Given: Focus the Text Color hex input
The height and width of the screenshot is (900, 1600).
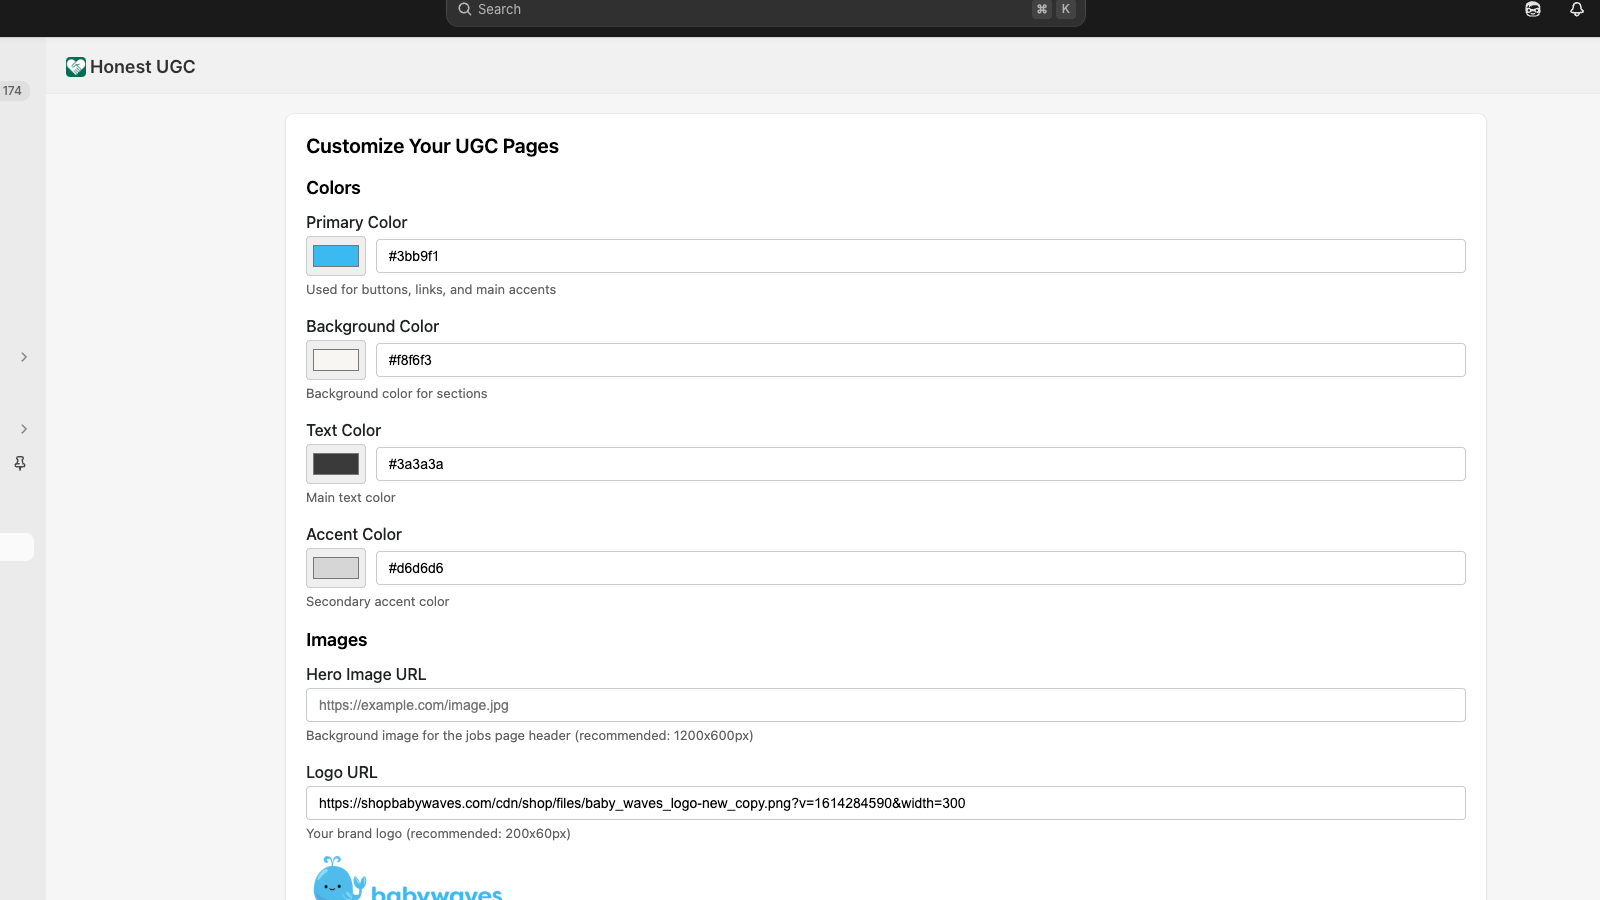Looking at the screenshot, I should [920, 464].
